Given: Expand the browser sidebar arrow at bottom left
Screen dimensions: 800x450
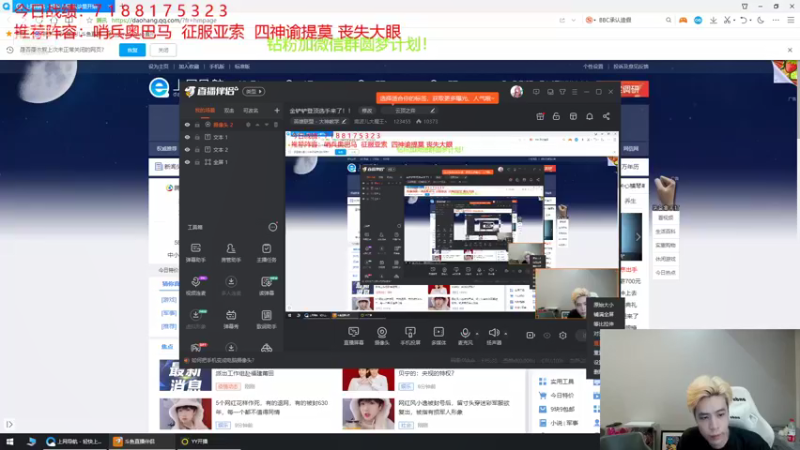Looking at the screenshot, I should click(x=9, y=424).
